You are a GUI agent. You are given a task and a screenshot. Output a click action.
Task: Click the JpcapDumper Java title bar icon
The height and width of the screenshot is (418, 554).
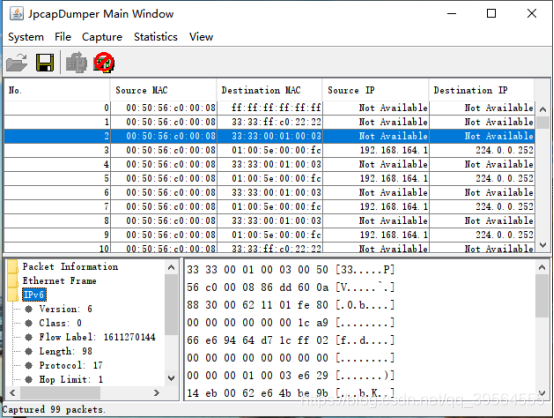click(x=16, y=14)
